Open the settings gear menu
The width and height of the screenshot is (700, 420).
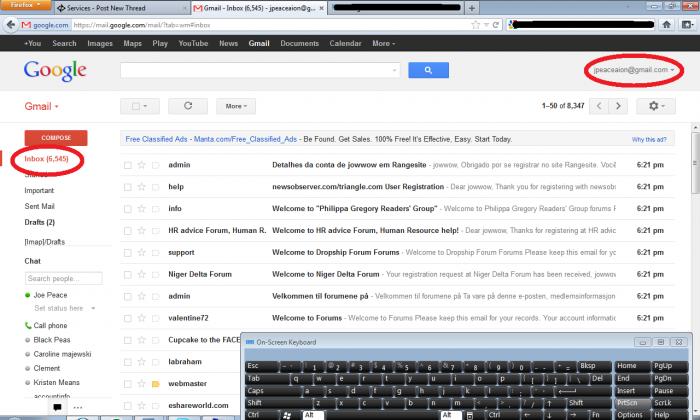[x=656, y=106]
